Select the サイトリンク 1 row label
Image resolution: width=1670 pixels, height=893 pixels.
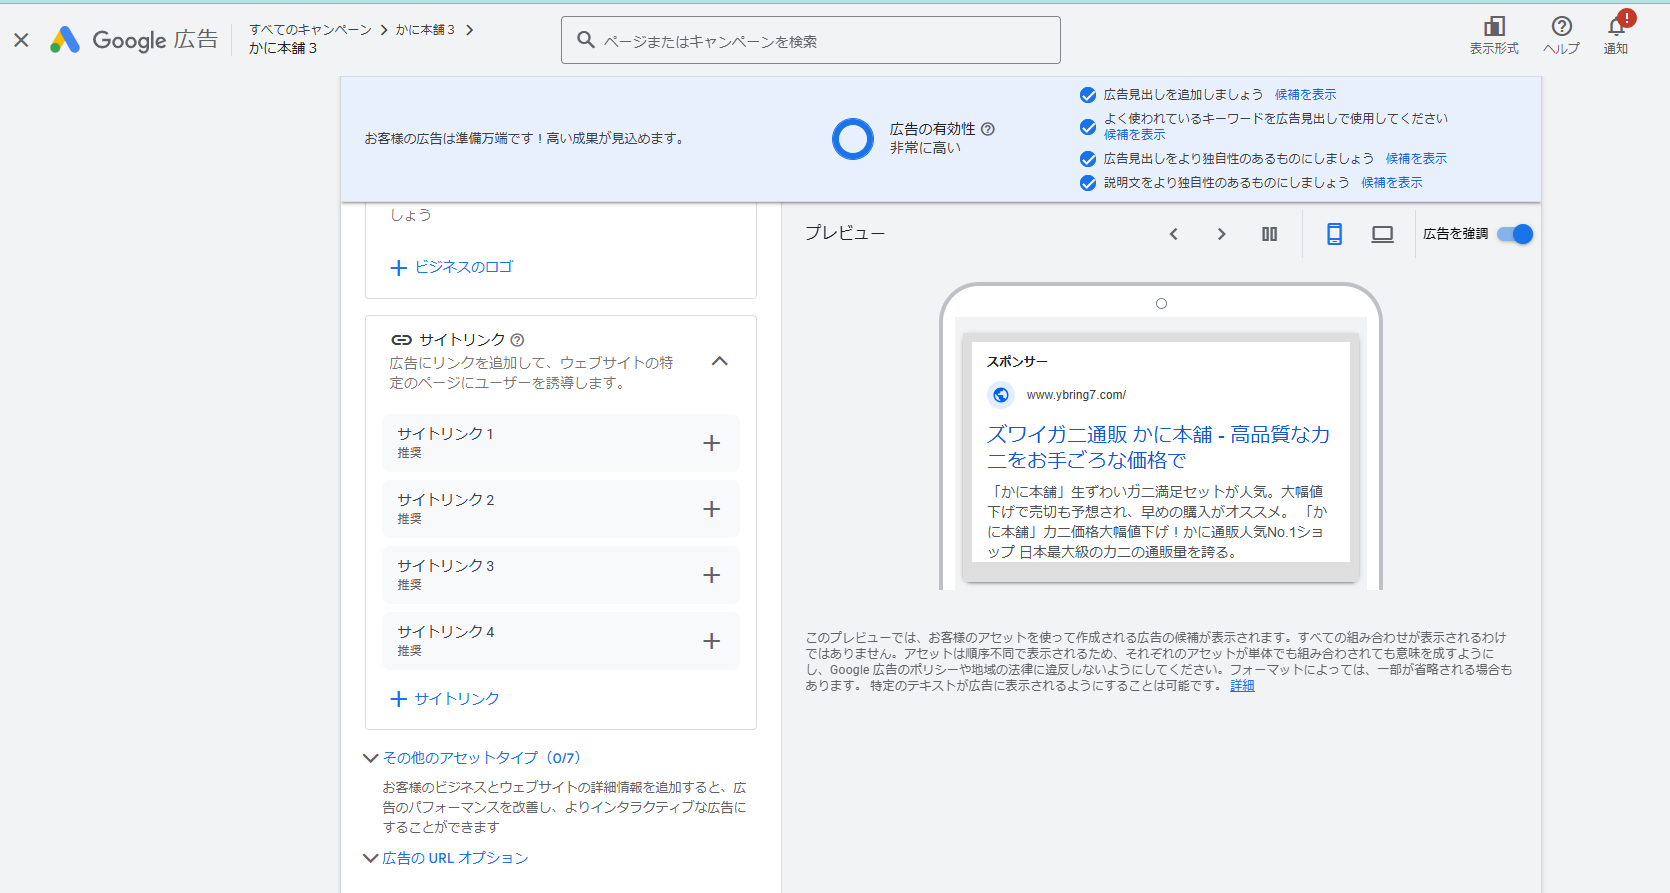pyautogui.click(x=445, y=434)
